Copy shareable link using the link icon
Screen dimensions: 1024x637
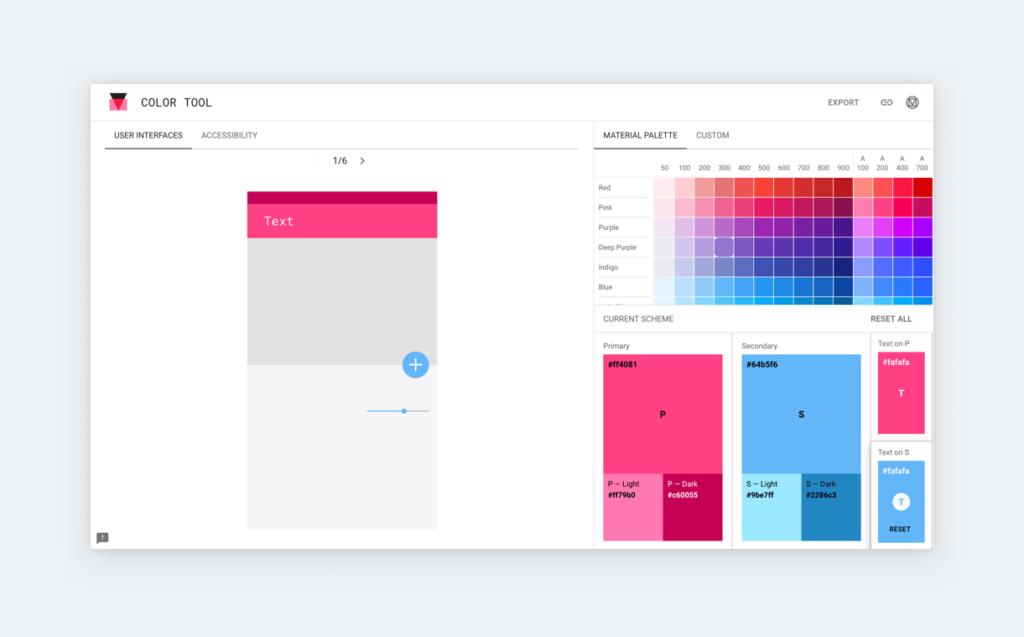pyautogui.click(x=885, y=102)
